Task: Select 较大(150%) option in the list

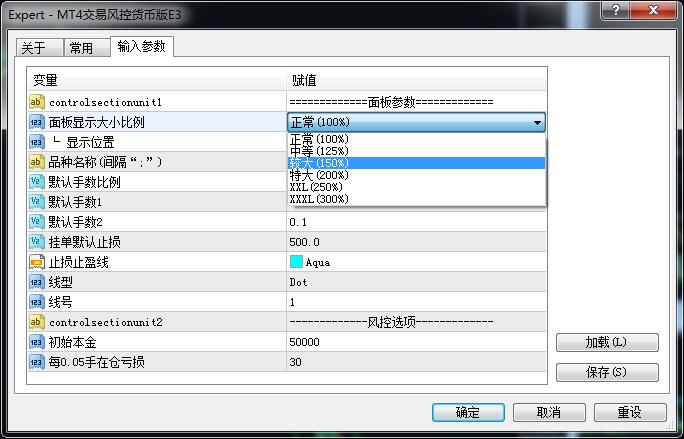Action: (x=416, y=163)
